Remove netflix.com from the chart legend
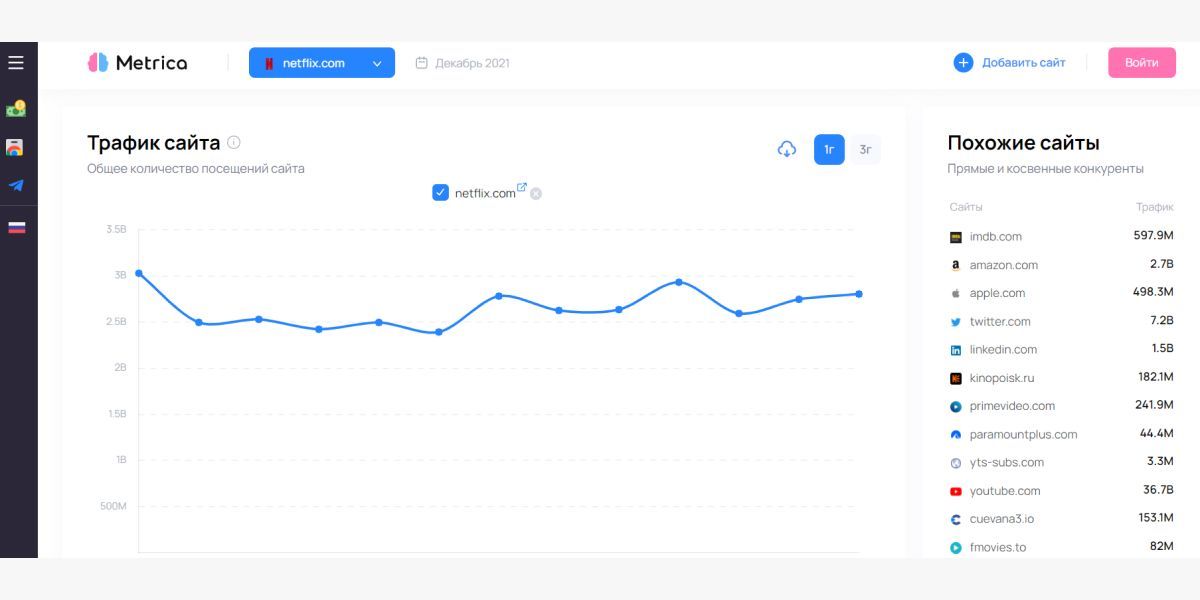Screen dimensions: 1200x600 point(536,194)
